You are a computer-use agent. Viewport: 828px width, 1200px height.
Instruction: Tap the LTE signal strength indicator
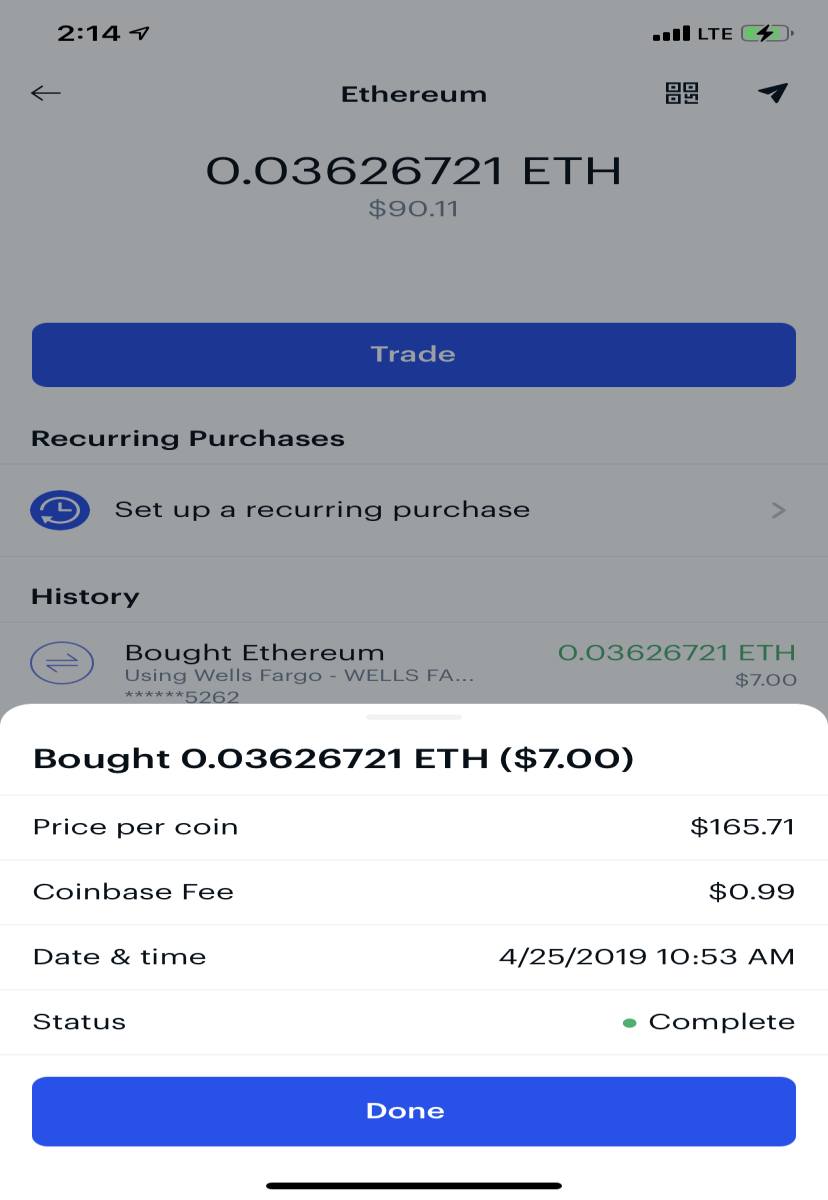(x=671, y=35)
